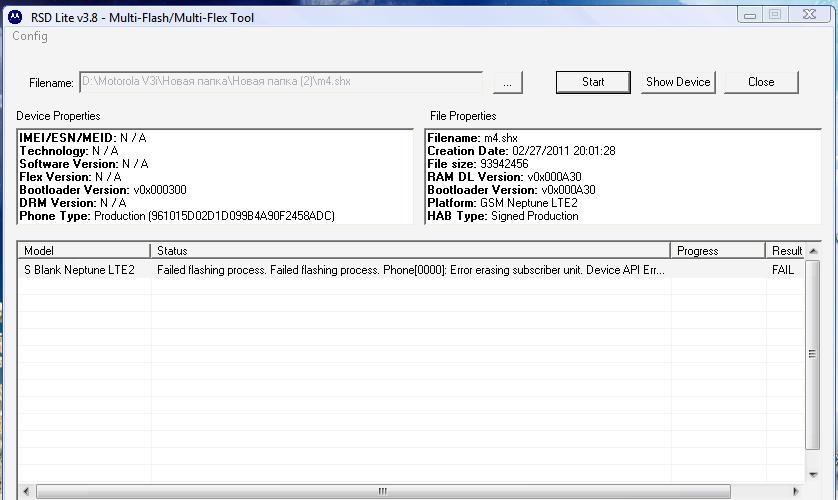The image size is (838, 500).
Task: Click the Result column header
Action: [x=786, y=251]
